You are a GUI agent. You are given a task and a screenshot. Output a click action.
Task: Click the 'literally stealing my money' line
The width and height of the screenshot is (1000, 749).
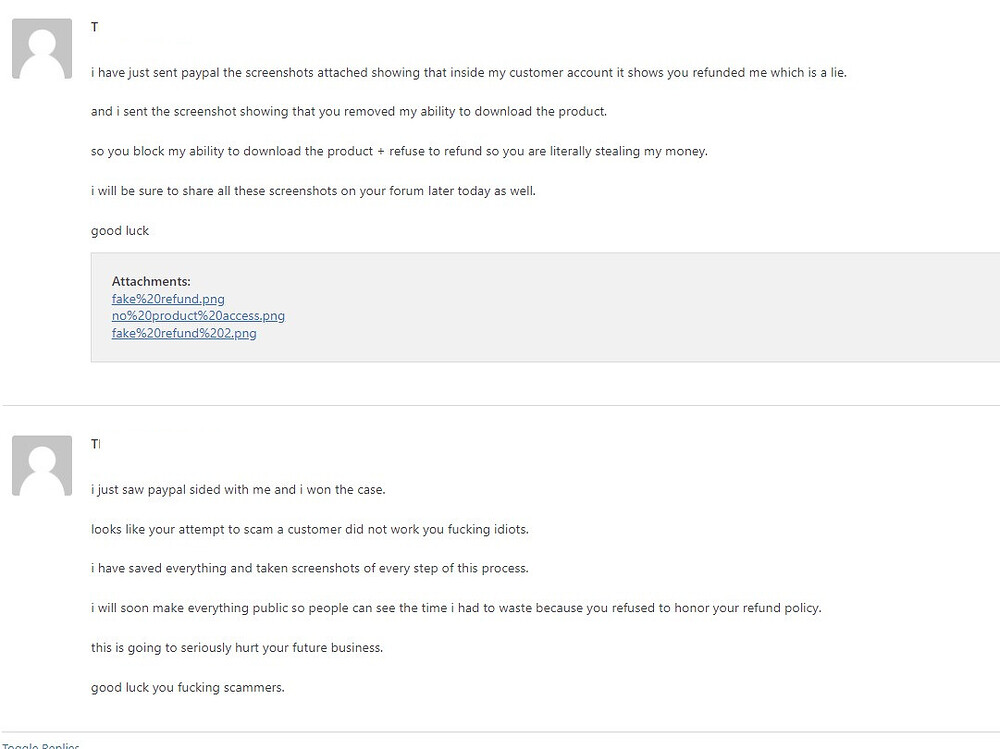click(x=399, y=151)
